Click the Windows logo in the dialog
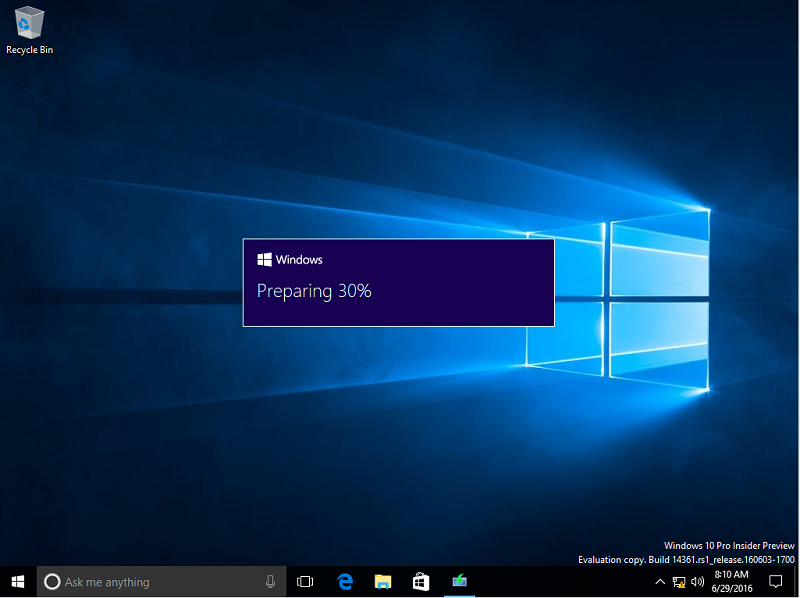 264,260
